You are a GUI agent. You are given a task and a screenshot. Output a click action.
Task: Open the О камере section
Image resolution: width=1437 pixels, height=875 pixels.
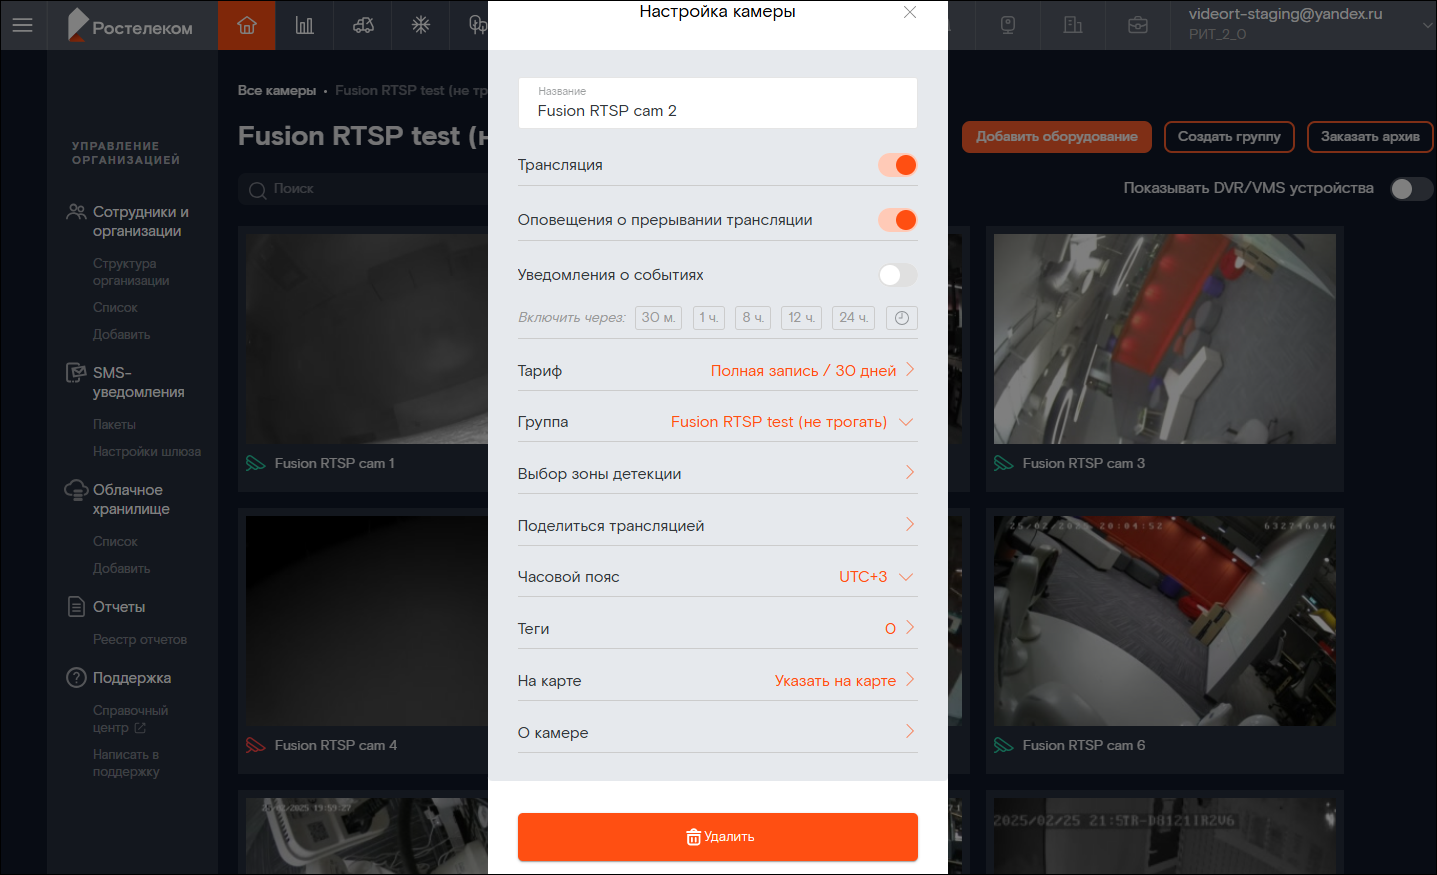717,733
